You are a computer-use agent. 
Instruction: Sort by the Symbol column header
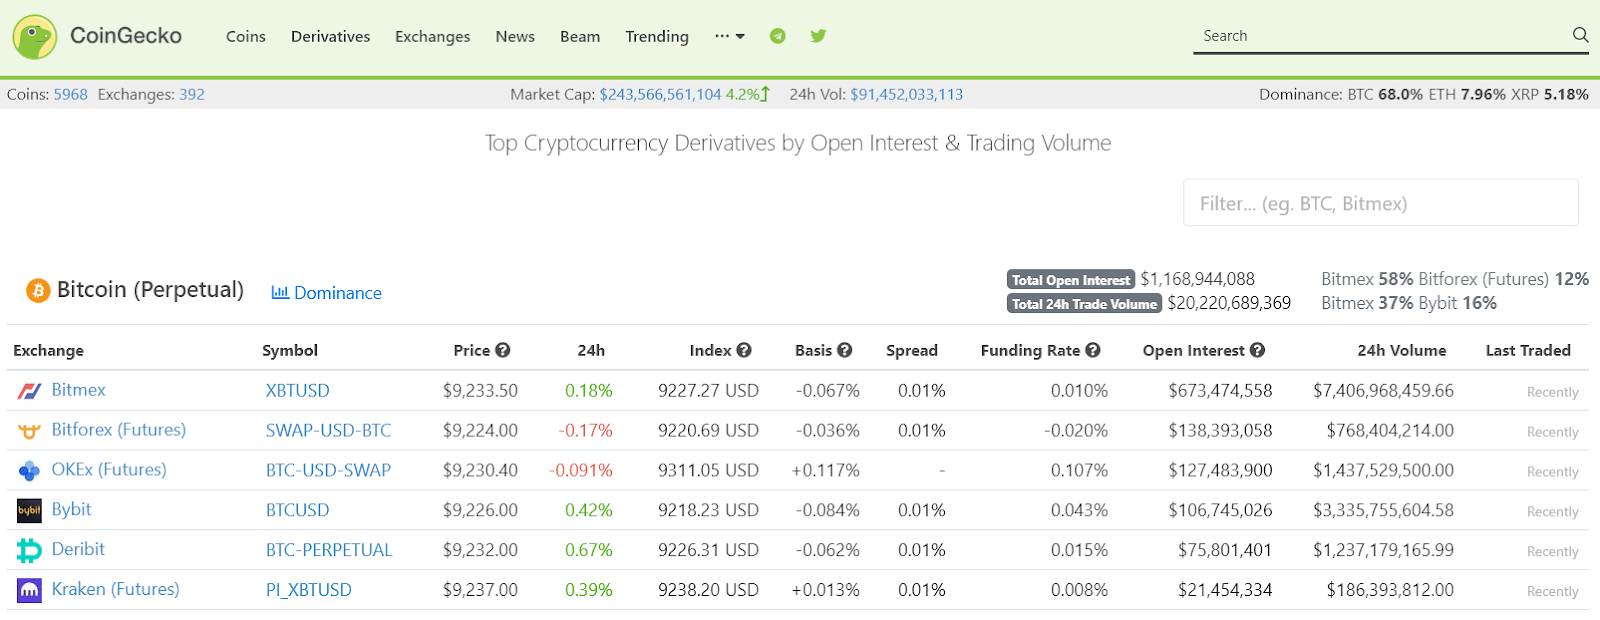[290, 350]
